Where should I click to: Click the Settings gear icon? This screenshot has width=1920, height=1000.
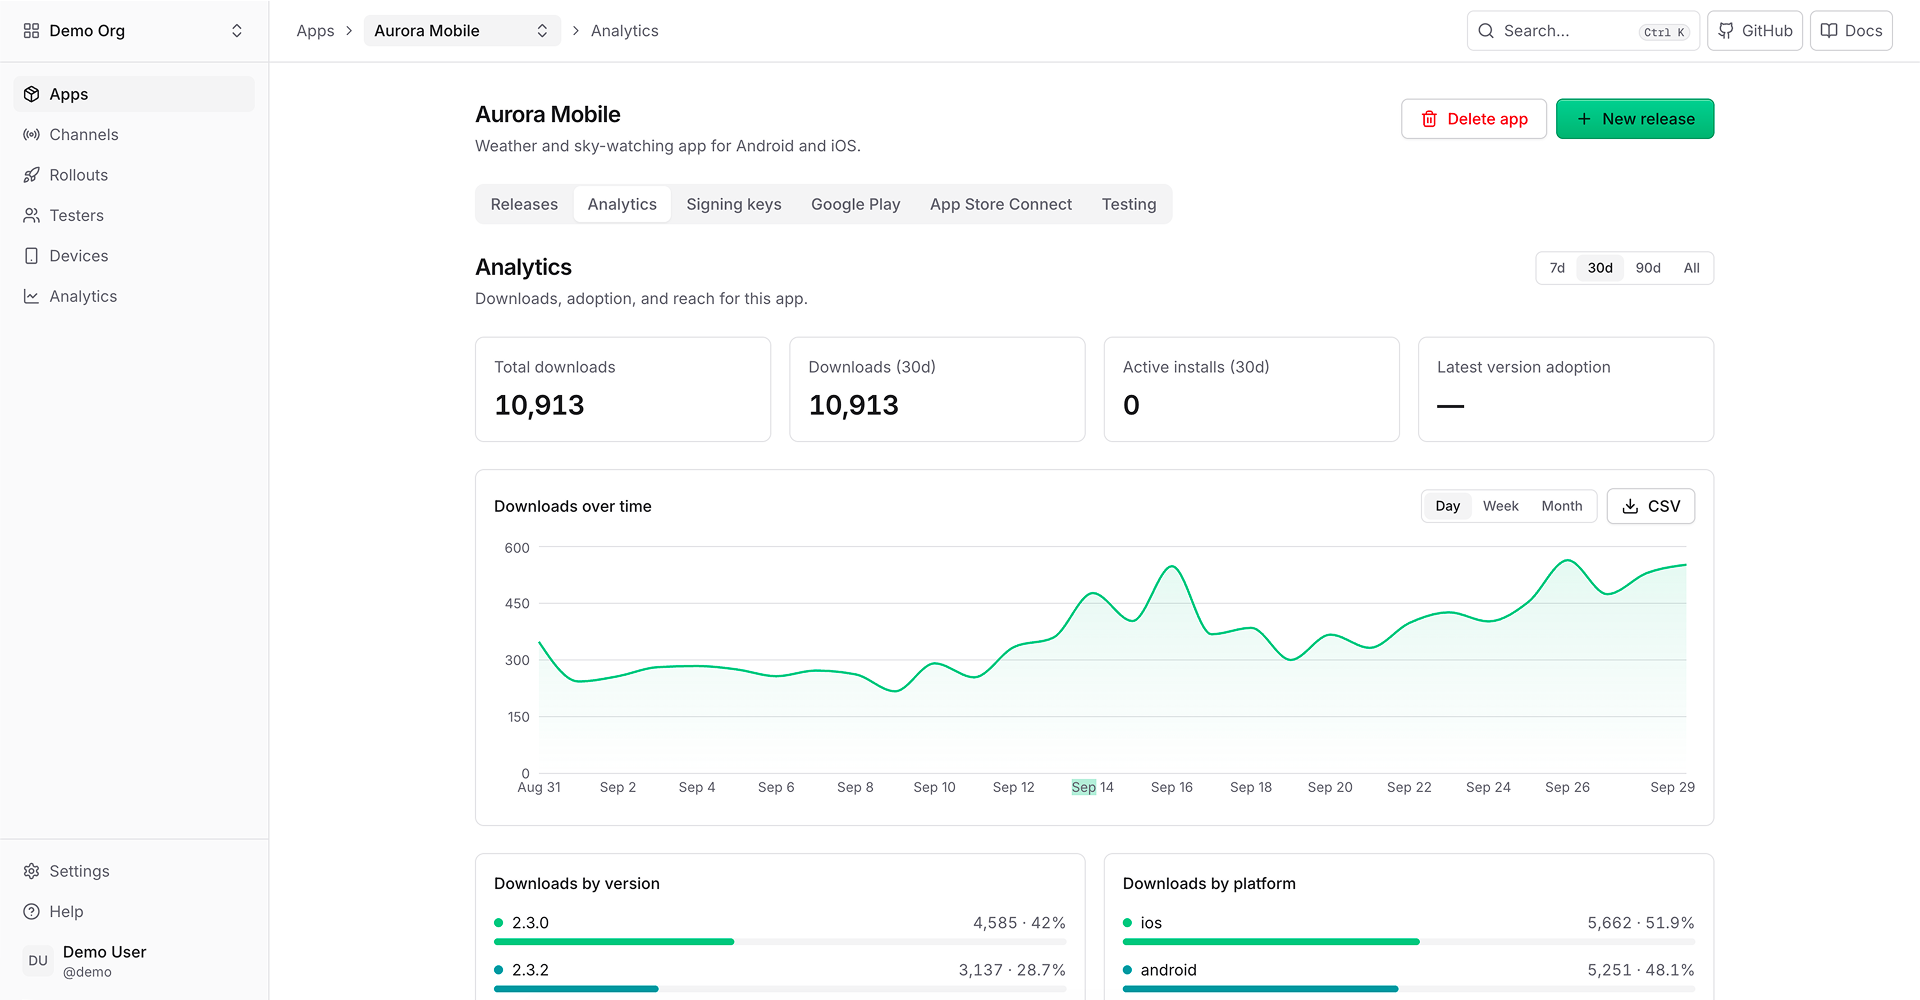point(32,871)
